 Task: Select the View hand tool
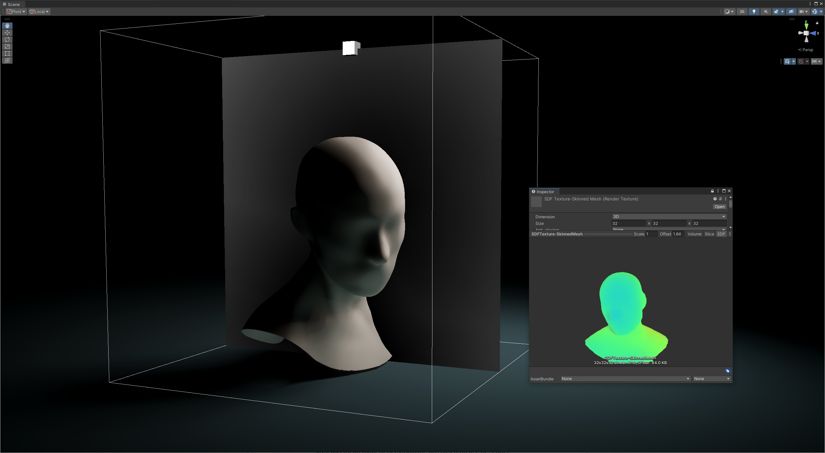coord(7,26)
